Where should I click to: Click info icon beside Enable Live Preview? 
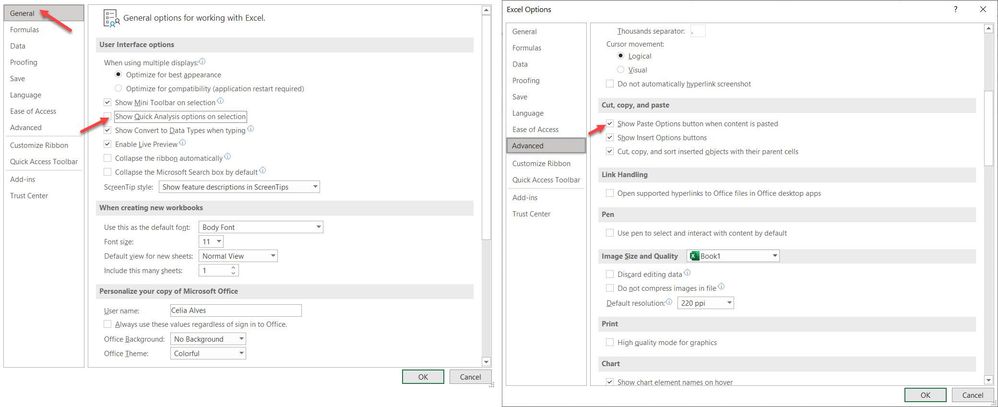pos(183,143)
